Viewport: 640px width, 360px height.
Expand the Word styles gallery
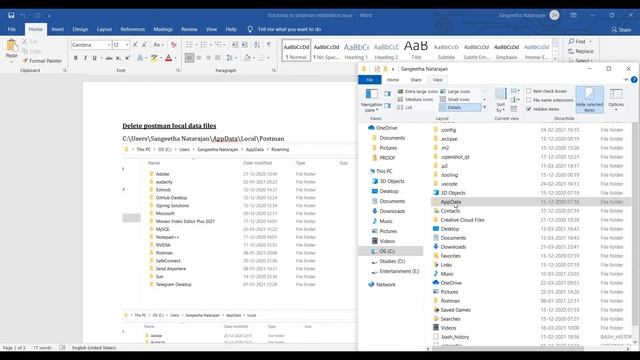556,58
